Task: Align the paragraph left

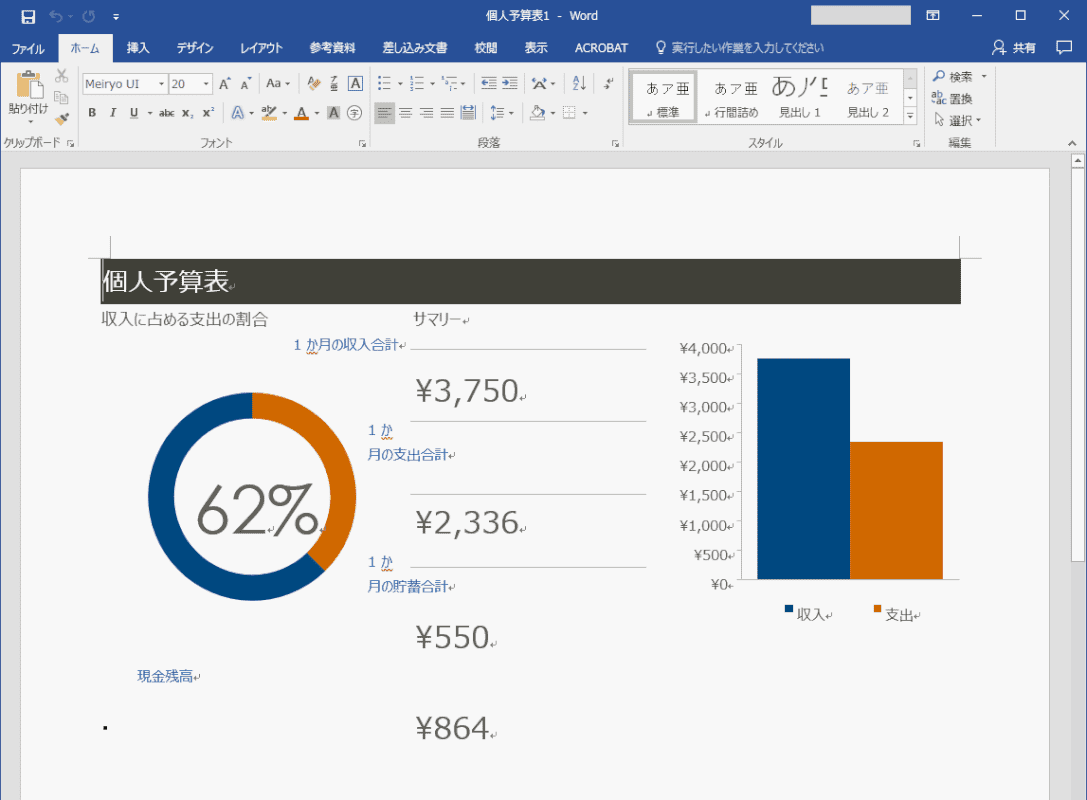Action: click(384, 112)
